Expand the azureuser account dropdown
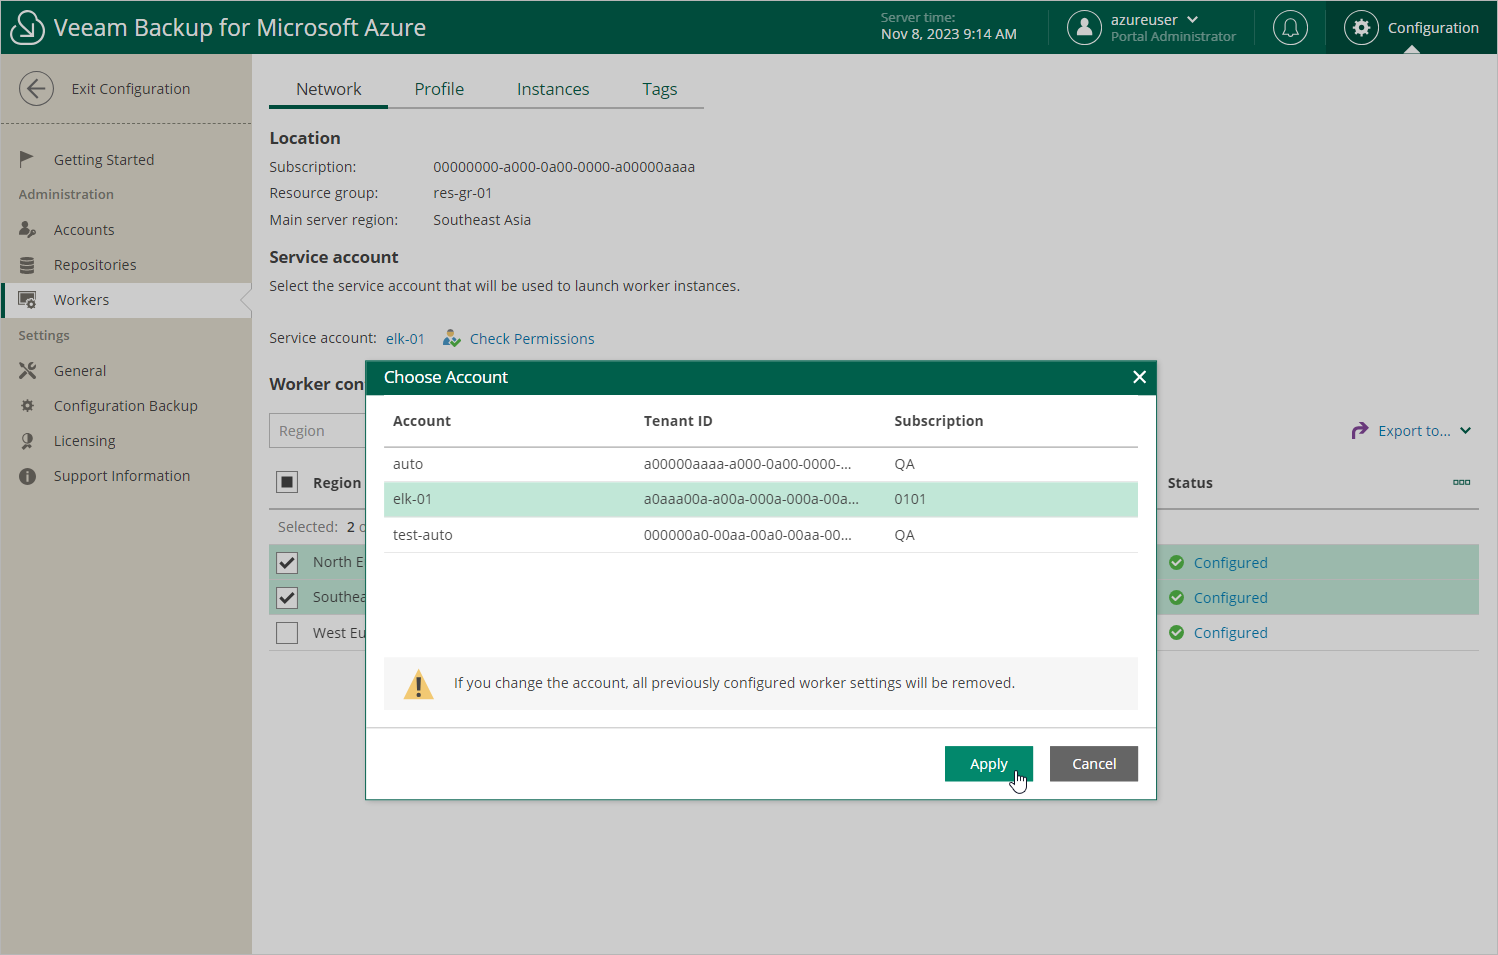1498x955 pixels. click(1192, 20)
